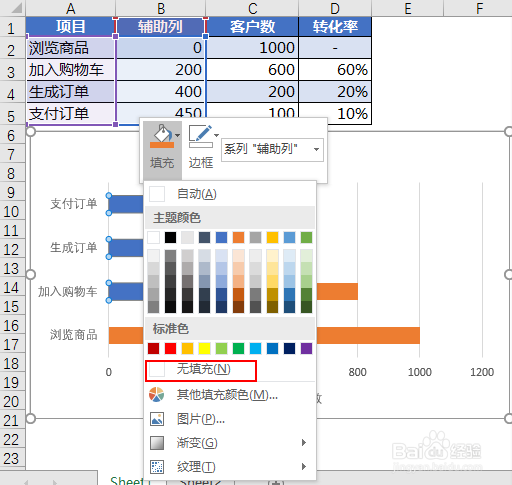Click the chart's bottom-left corner handle

point(30,418)
